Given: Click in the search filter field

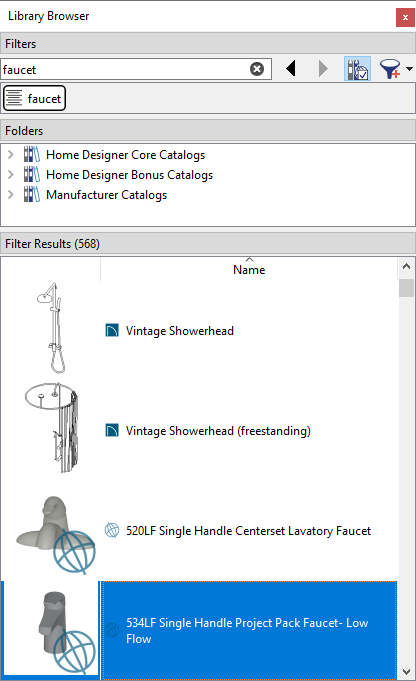Looking at the screenshot, I should (x=124, y=69).
